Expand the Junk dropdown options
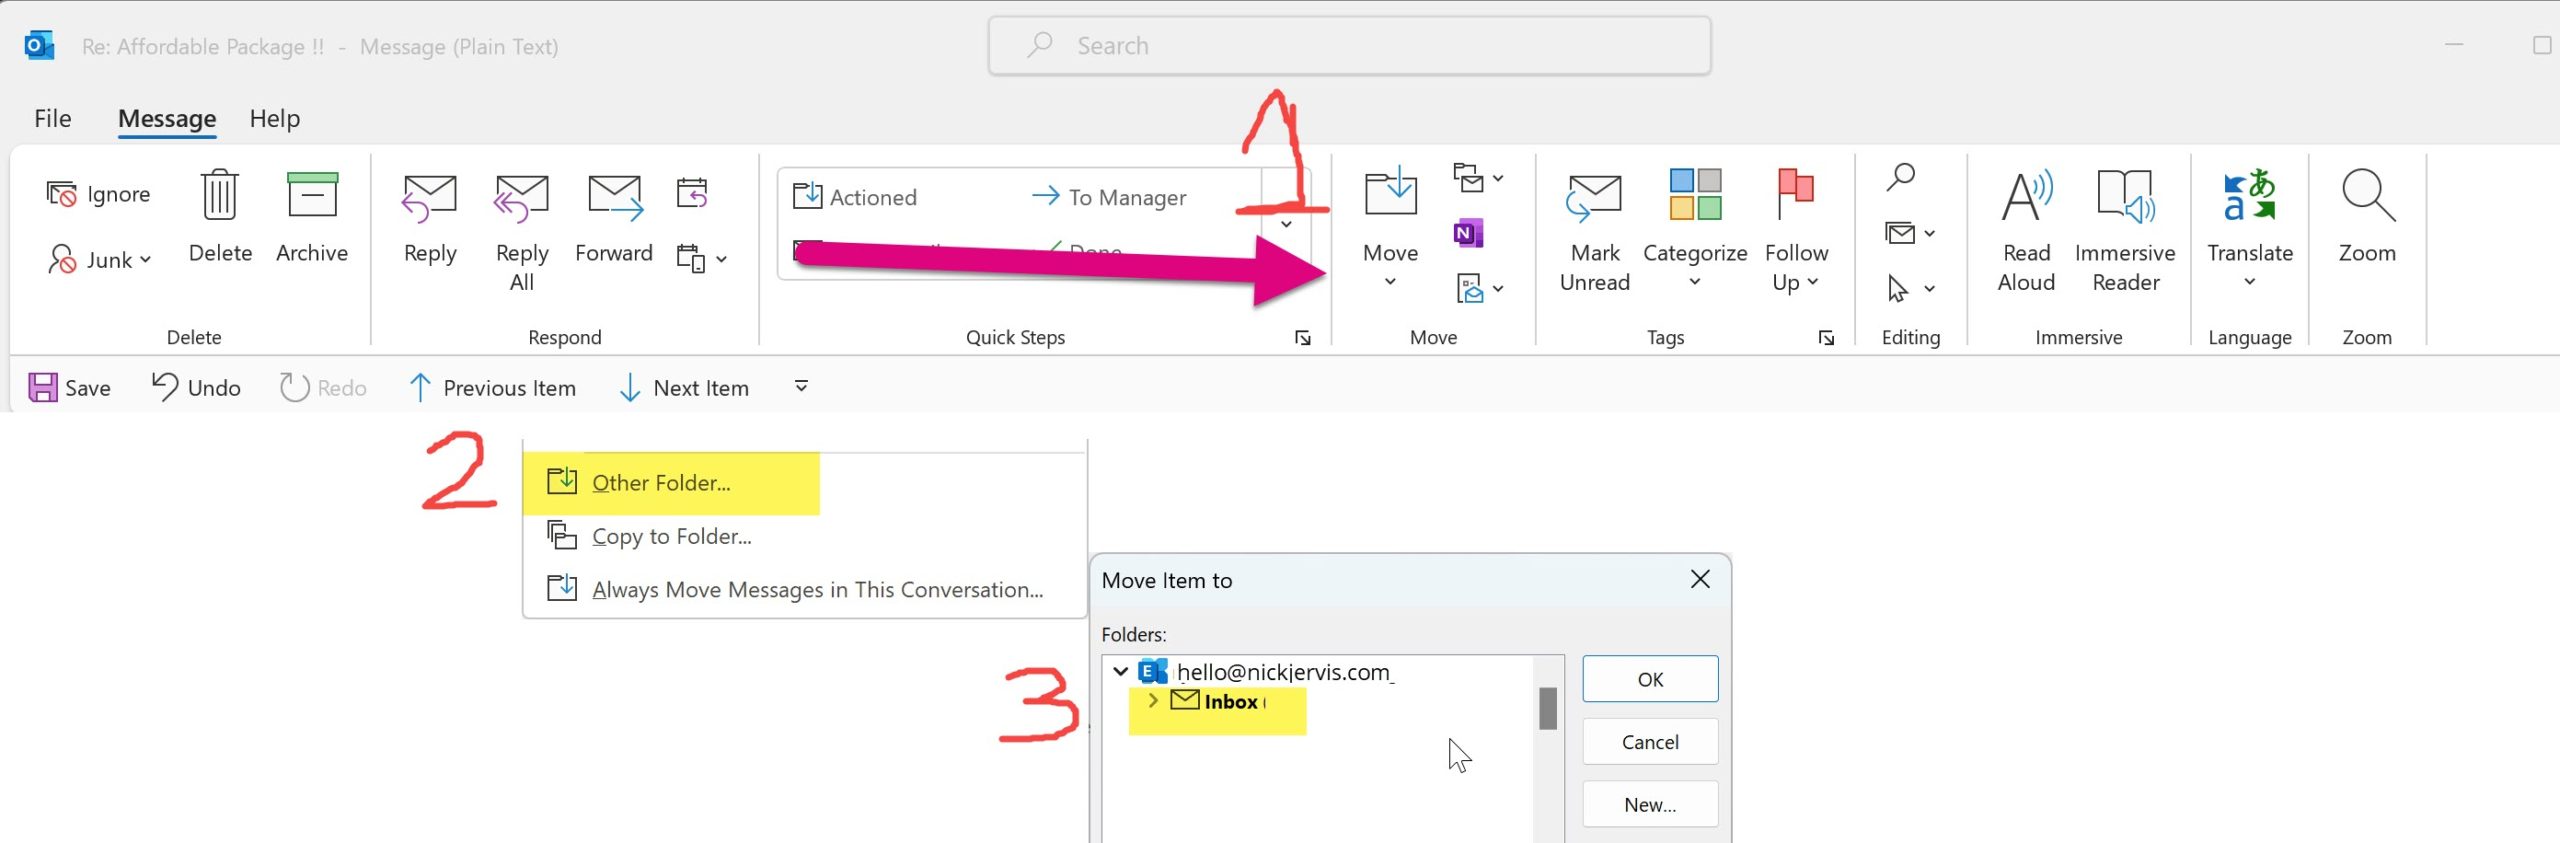Viewport: 2560px width, 843px height. [x=146, y=260]
